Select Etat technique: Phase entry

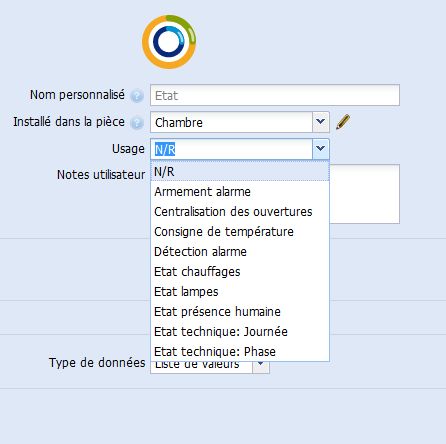[x=240, y=351]
